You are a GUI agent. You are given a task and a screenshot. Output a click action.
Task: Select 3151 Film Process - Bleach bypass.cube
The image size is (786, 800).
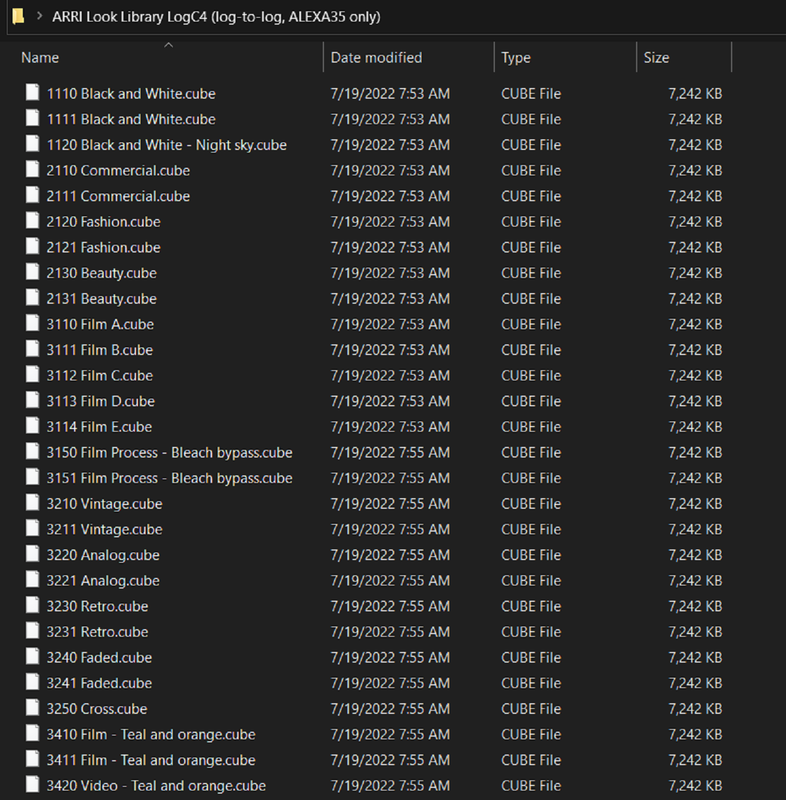point(170,479)
